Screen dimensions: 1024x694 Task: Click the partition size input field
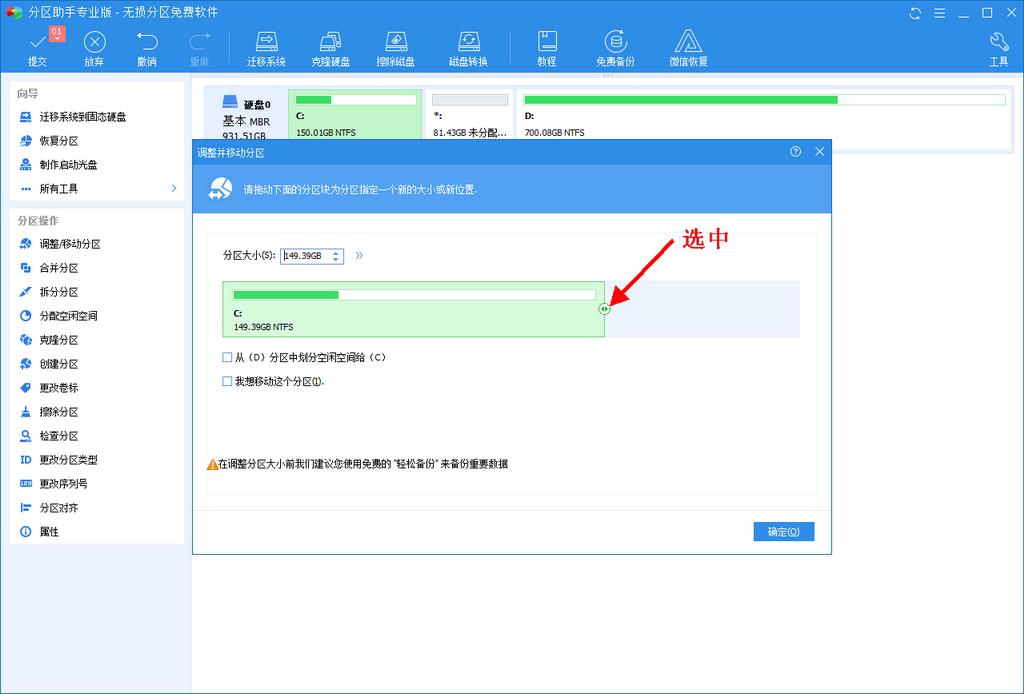[x=305, y=255]
